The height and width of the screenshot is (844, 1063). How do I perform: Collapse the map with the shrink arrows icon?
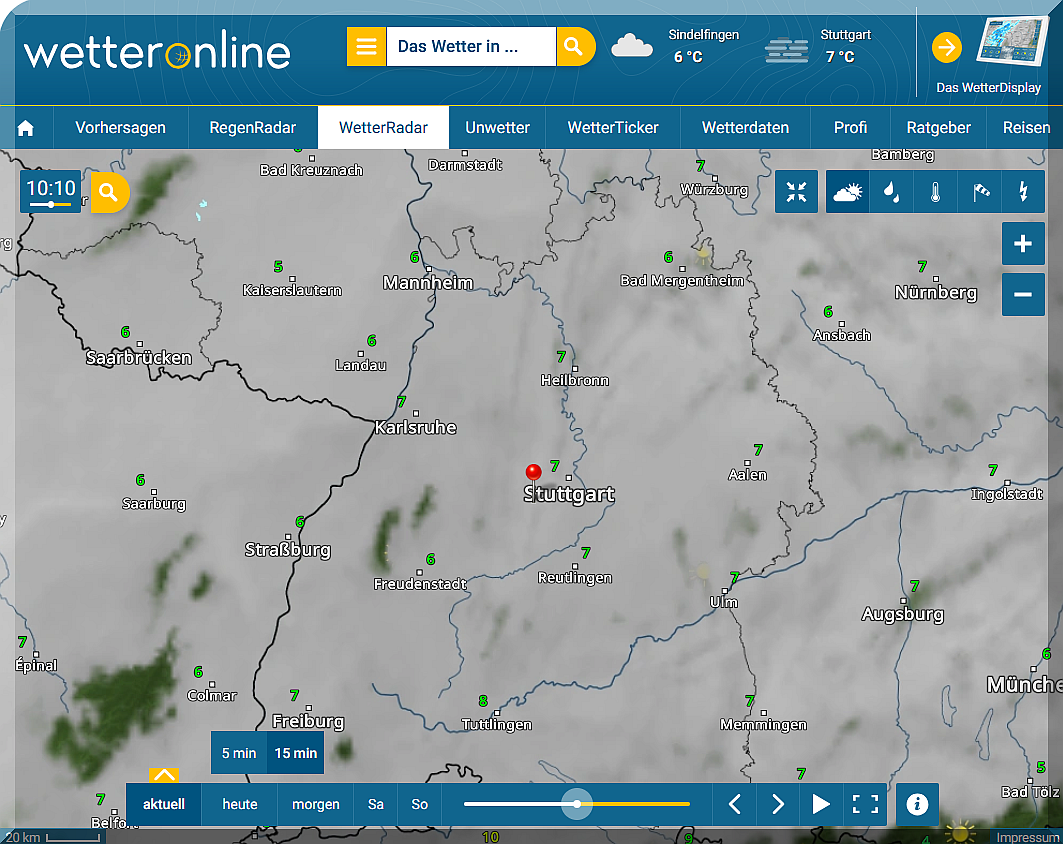pyautogui.click(x=797, y=192)
